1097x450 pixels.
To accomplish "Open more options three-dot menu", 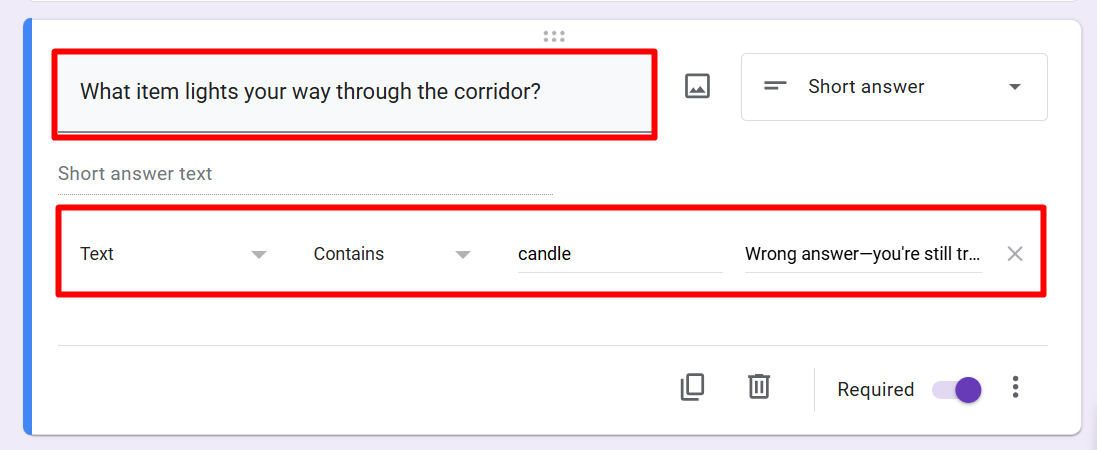I will pyautogui.click(x=1016, y=388).
